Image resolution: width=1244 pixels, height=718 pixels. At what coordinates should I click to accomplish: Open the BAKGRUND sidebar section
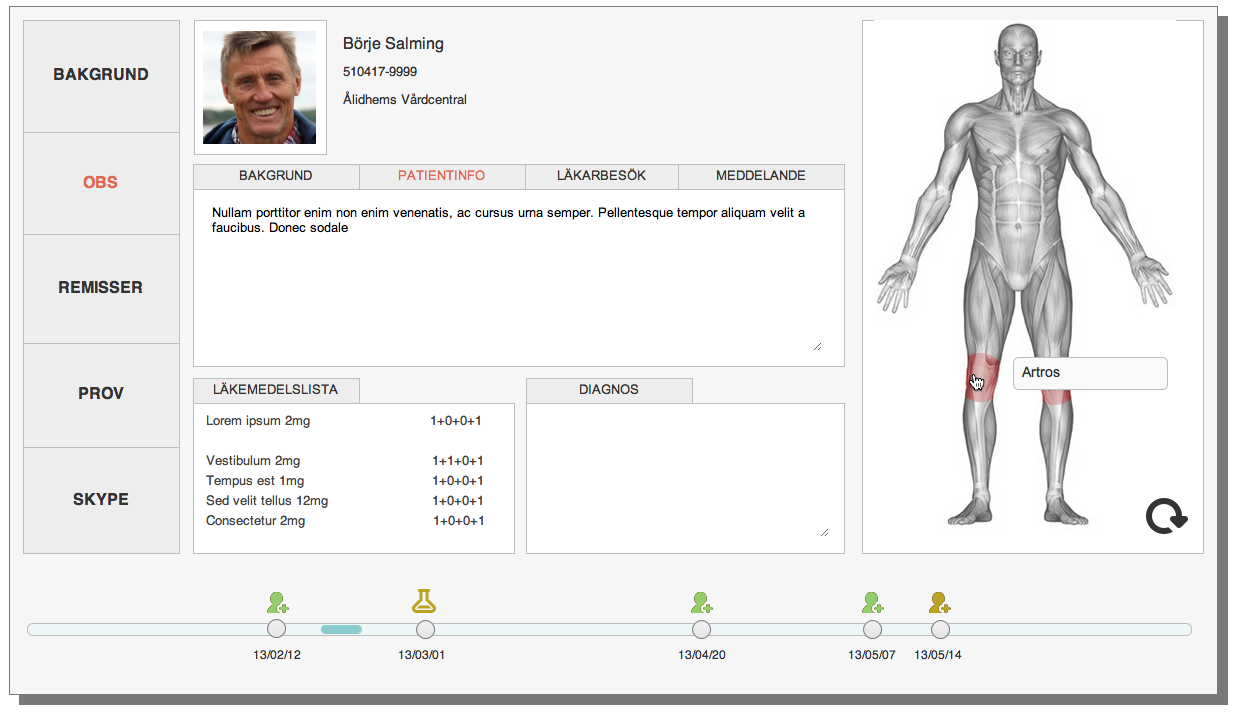(x=101, y=76)
